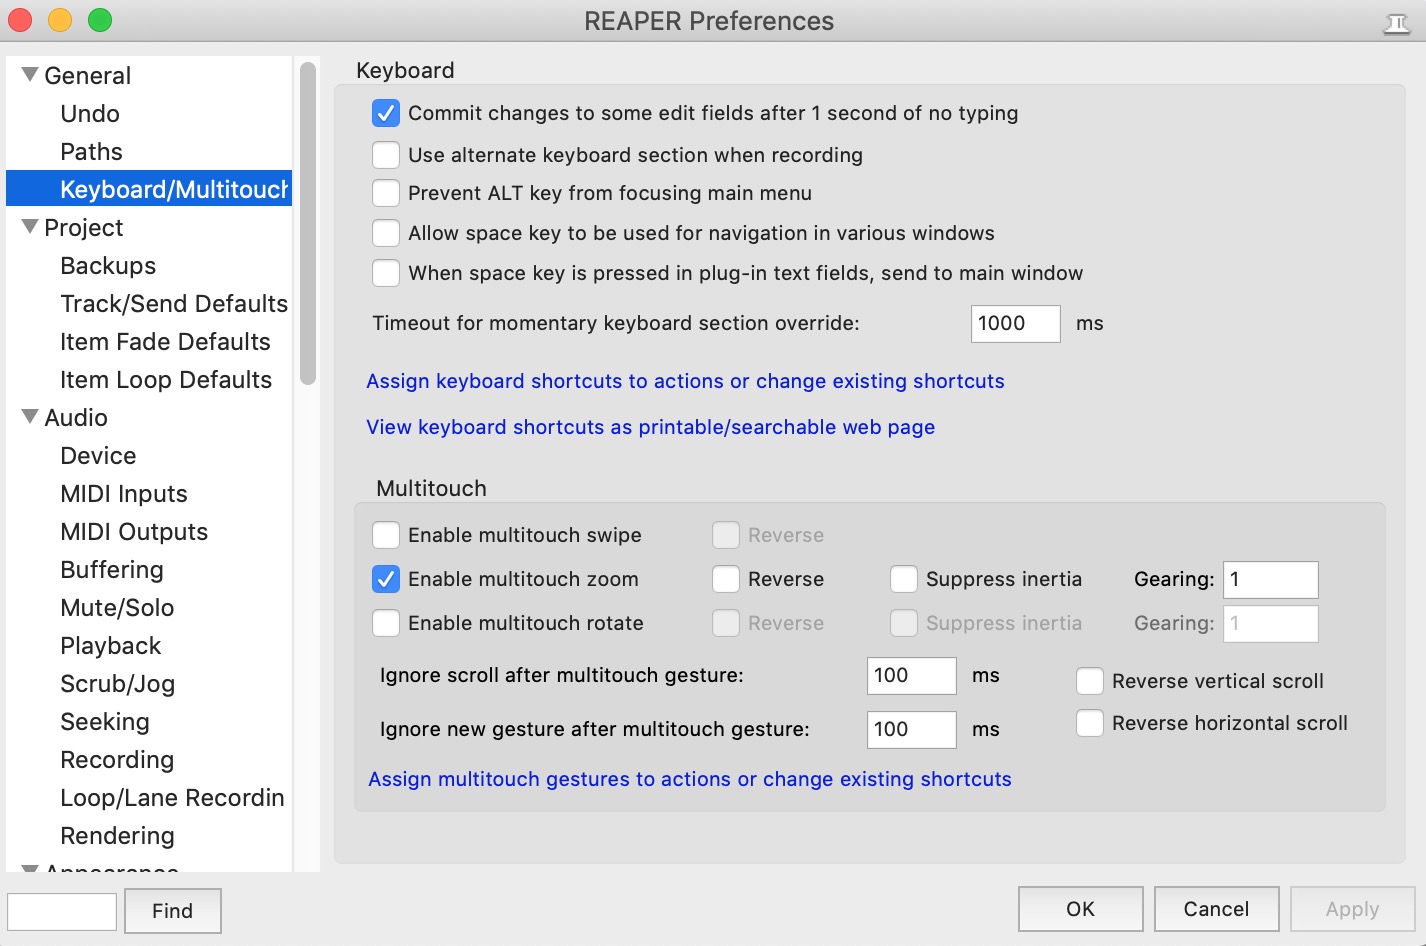Open Loop/Lane Recording preferences

coord(172,798)
